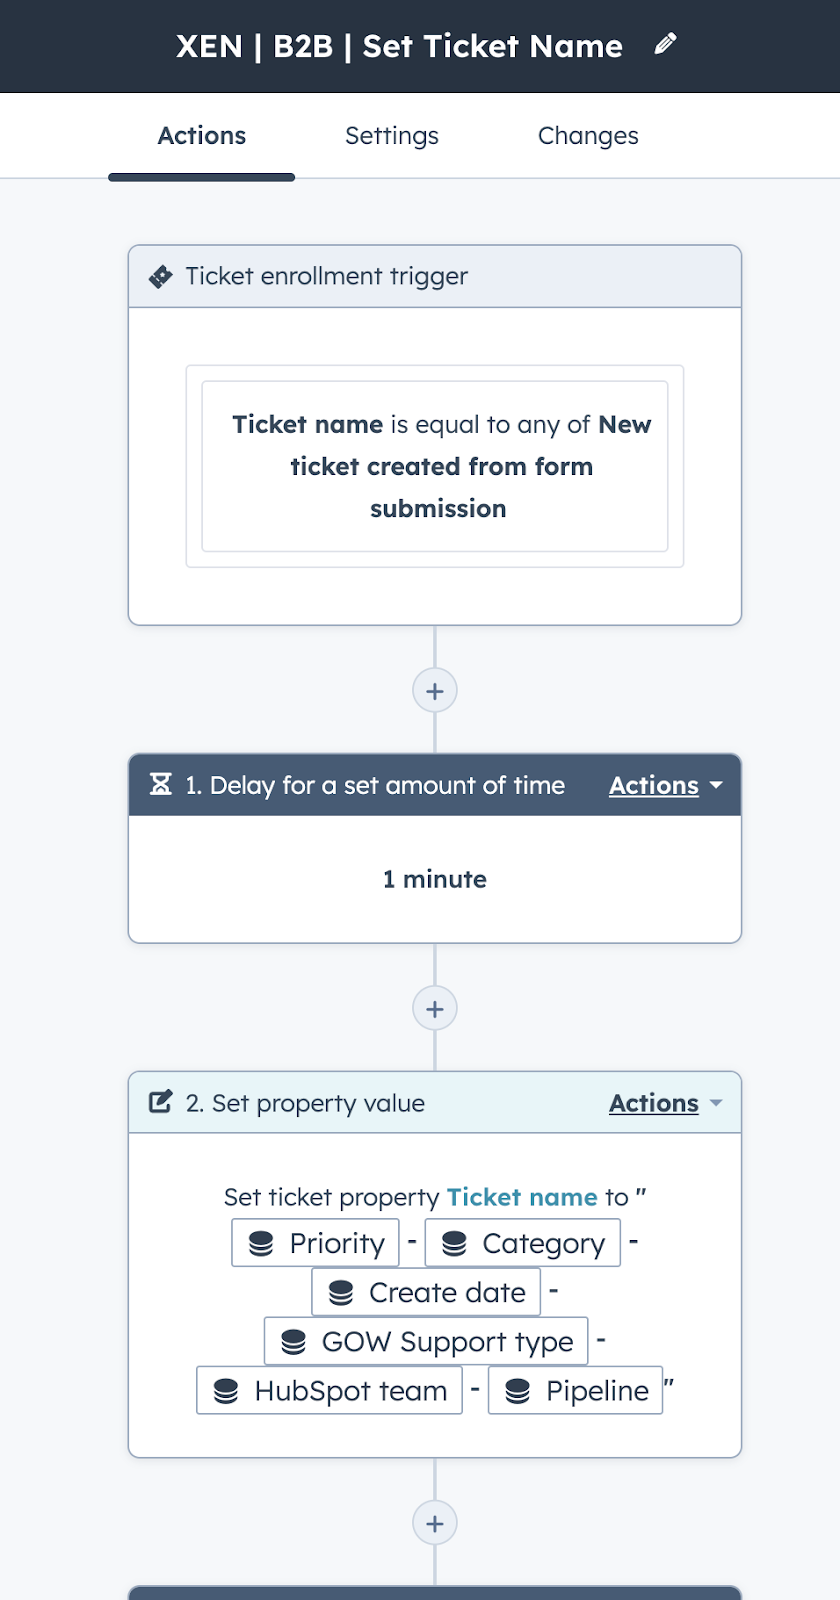The height and width of the screenshot is (1600, 840).
Task: Expand Actions menu on Set property value
Action: click(x=665, y=1103)
